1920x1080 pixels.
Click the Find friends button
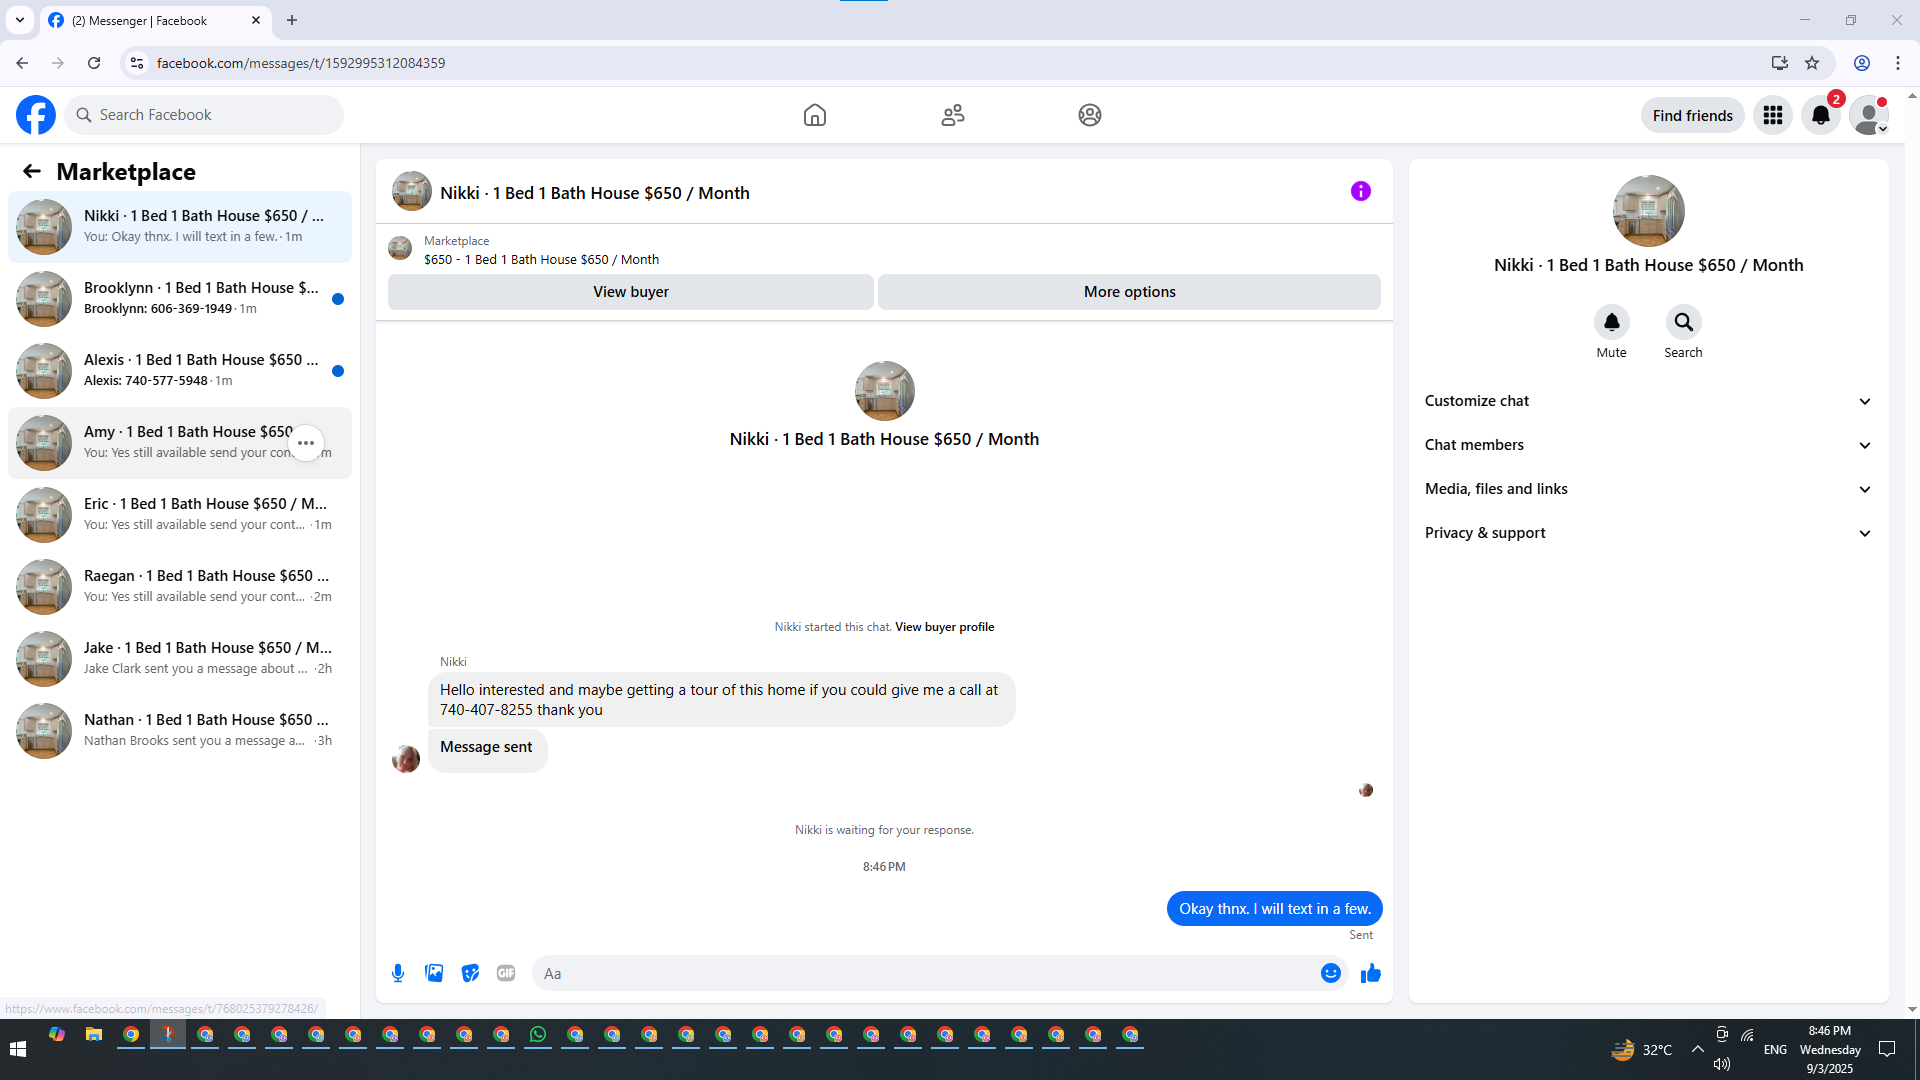pyautogui.click(x=1692, y=115)
